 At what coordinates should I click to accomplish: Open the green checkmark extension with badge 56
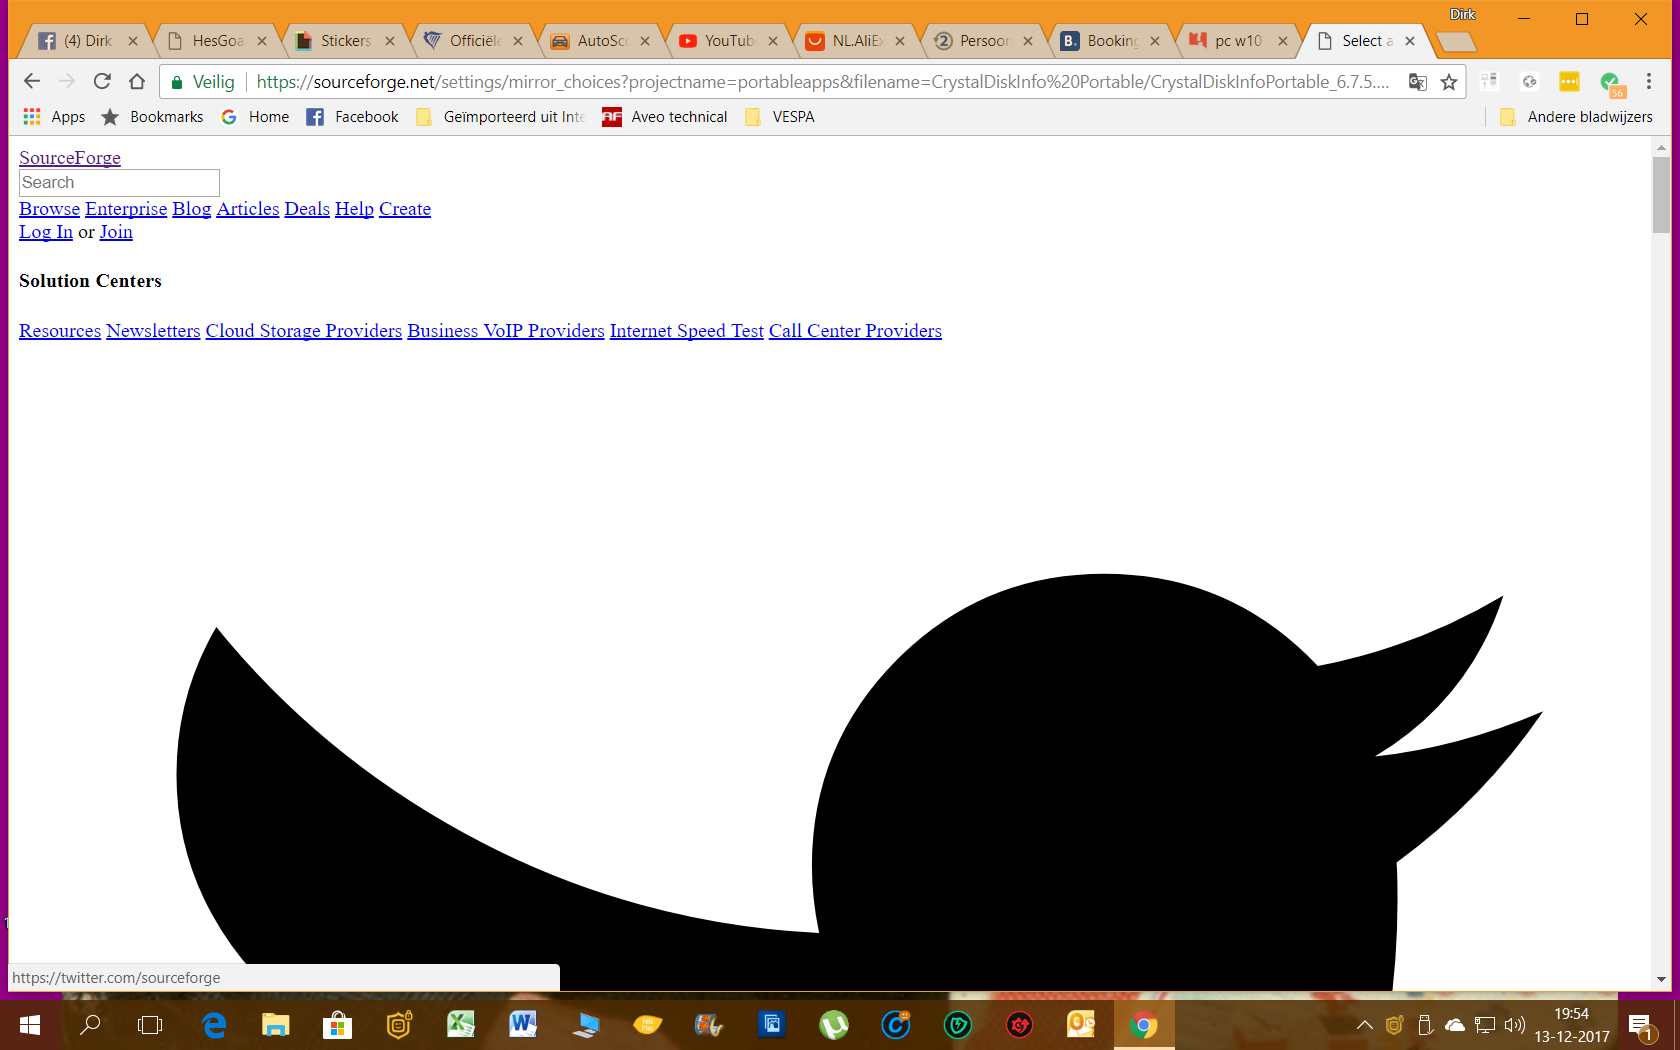tap(1610, 83)
